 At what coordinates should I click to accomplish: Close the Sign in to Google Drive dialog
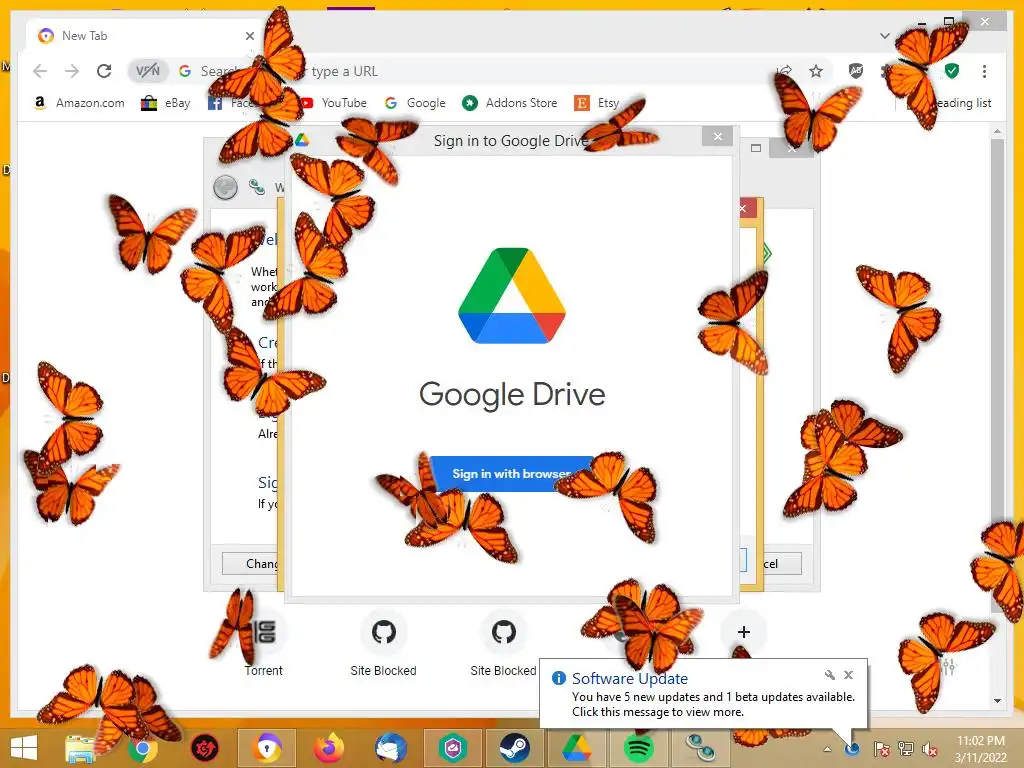coord(718,136)
